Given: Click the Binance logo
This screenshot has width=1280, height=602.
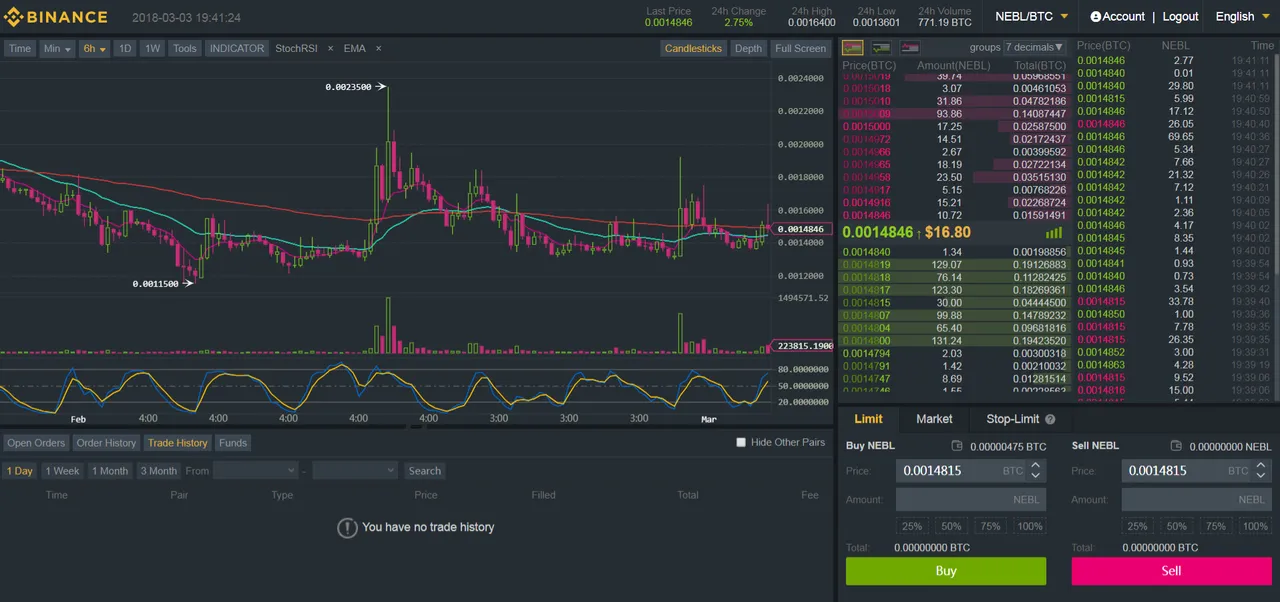Looking at the screenshot, I should [56, 17].
